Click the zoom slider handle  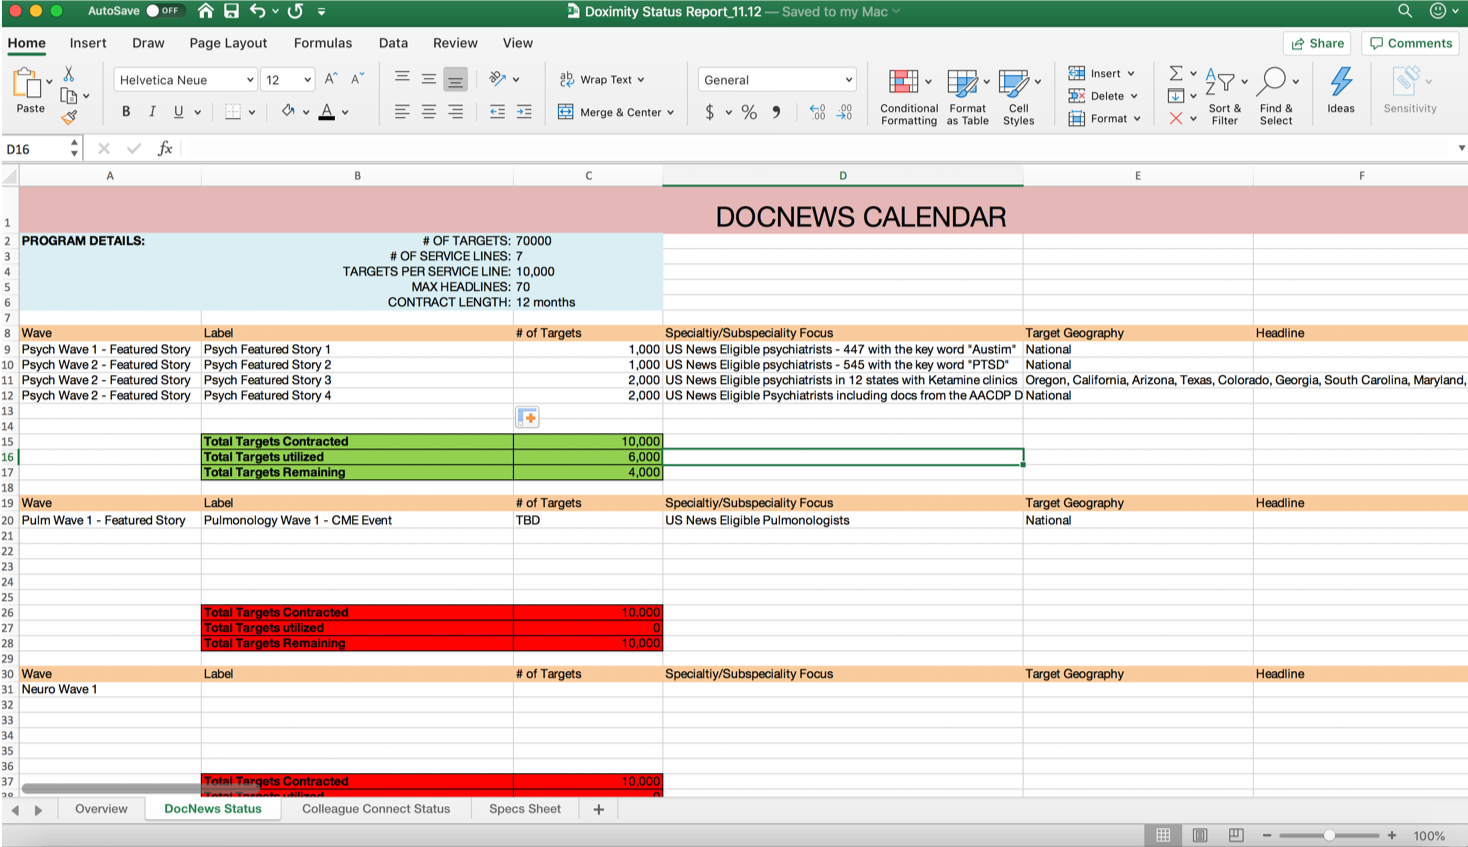[x=1329, y=835]
